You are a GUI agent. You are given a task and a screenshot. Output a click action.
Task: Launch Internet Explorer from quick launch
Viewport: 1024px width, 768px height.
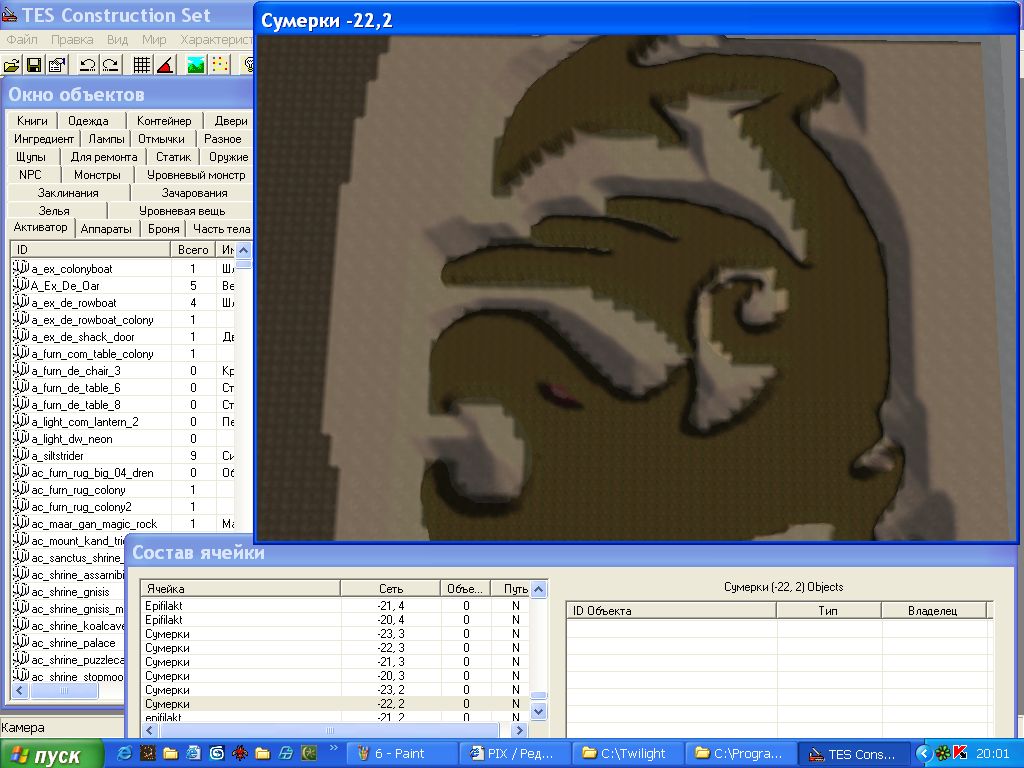123,754
